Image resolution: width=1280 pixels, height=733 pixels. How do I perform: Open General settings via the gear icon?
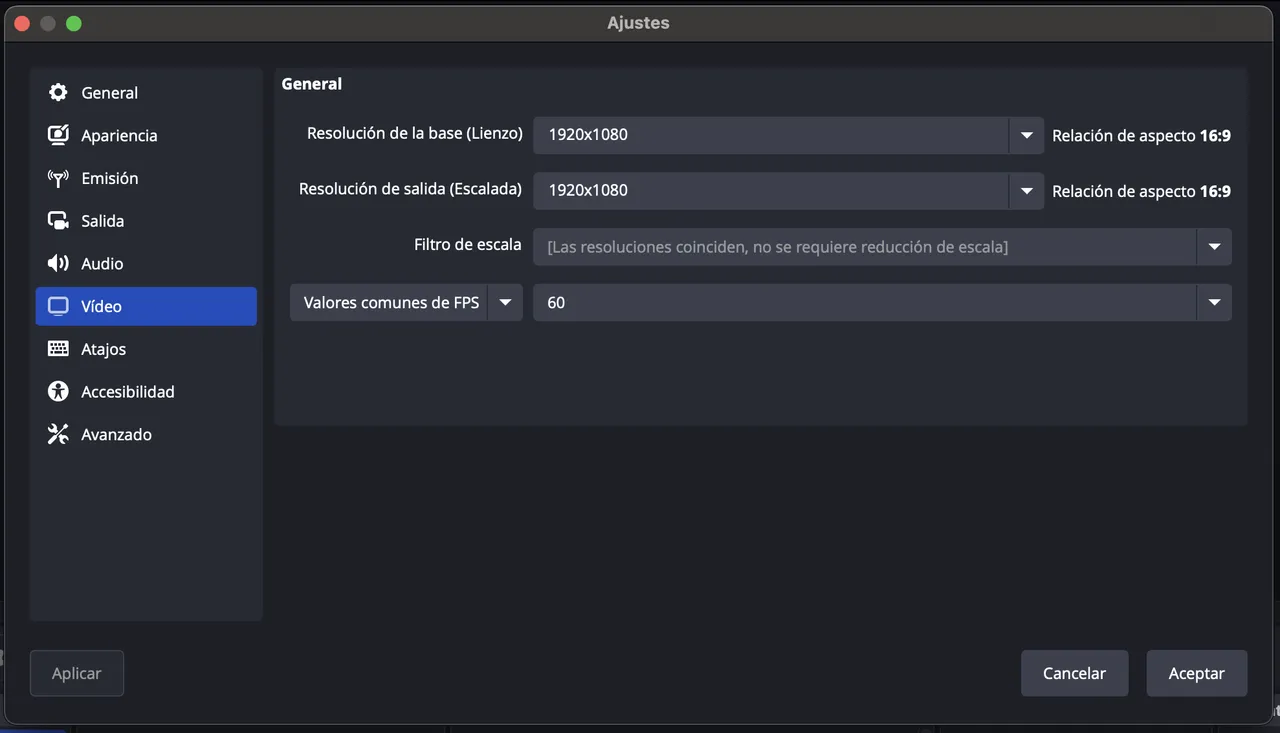click(58, 93)
